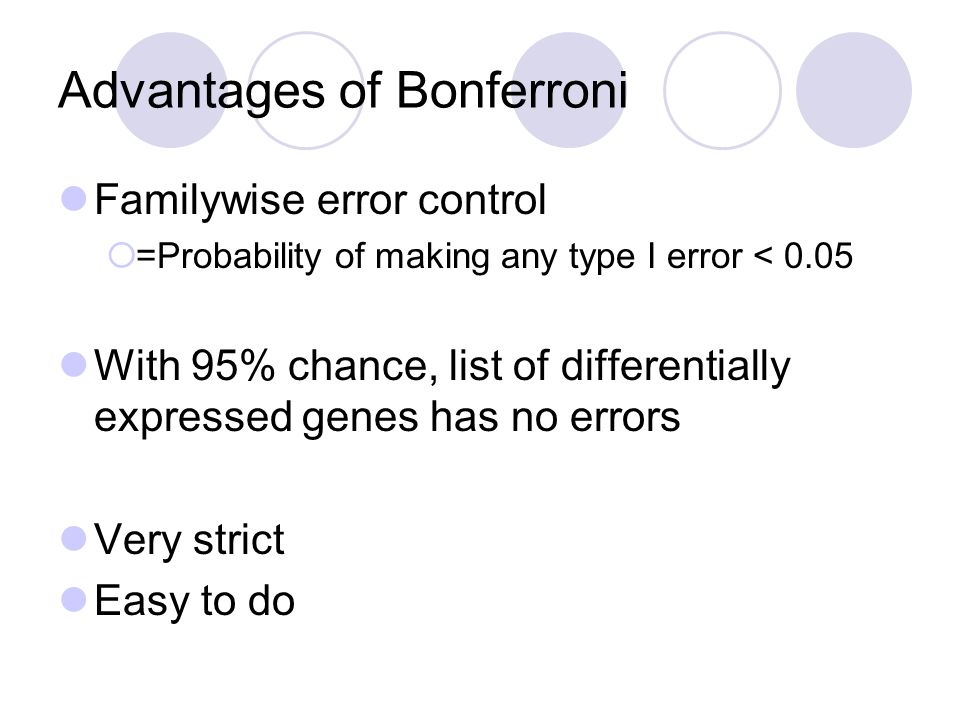Select the Familywise error control bullet text

pos(320,200)
